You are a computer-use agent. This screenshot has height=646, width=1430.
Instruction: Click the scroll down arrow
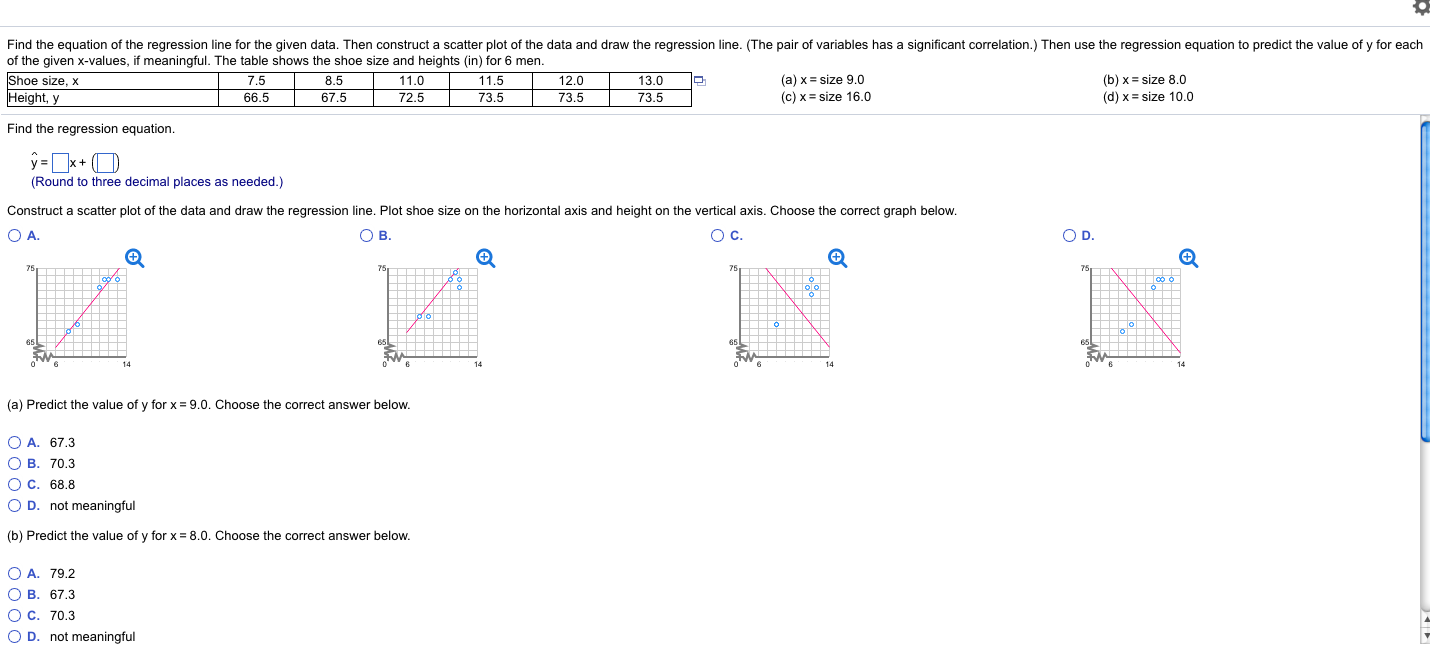click(1425, 636)
